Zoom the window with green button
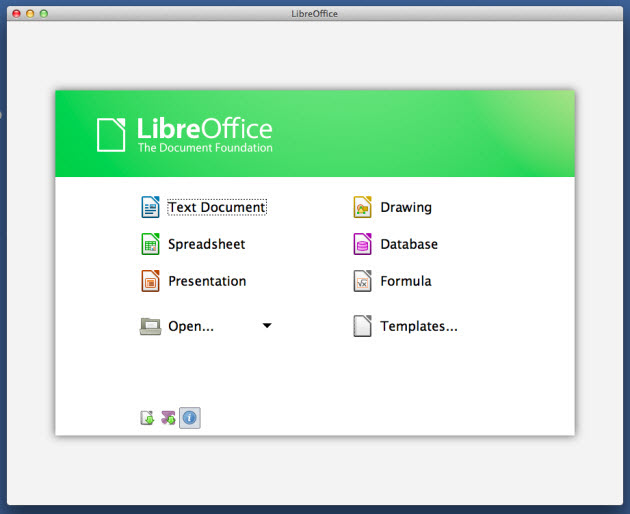 coord(44,14)
